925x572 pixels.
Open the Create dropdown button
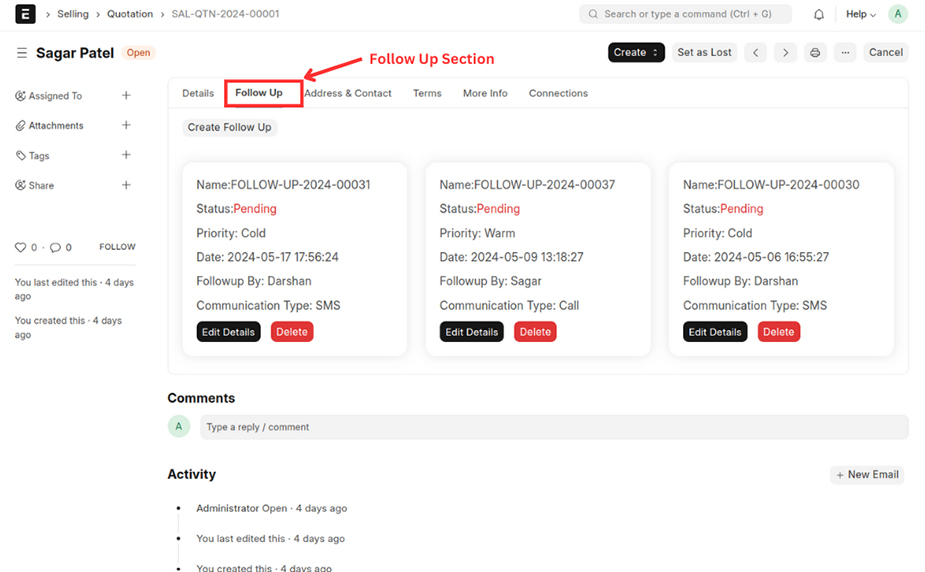[x=636, y=52]
